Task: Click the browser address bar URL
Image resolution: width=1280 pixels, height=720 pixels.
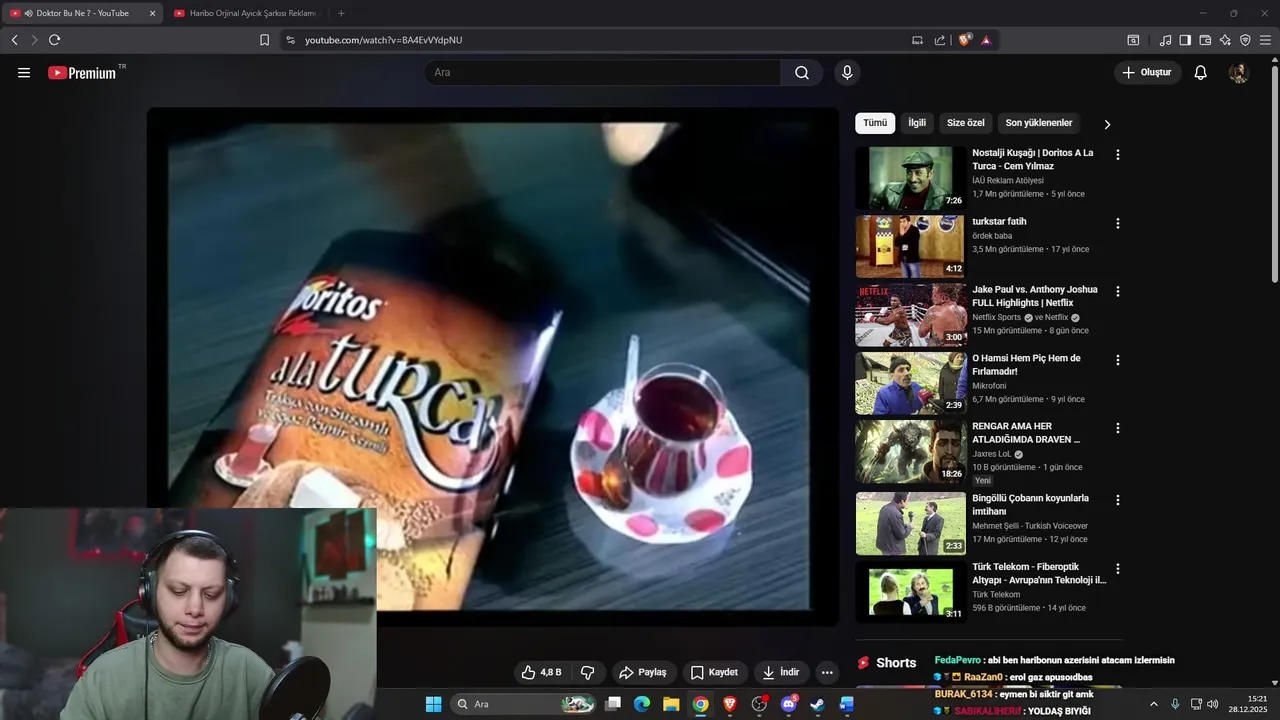Action: pos(383,40)
